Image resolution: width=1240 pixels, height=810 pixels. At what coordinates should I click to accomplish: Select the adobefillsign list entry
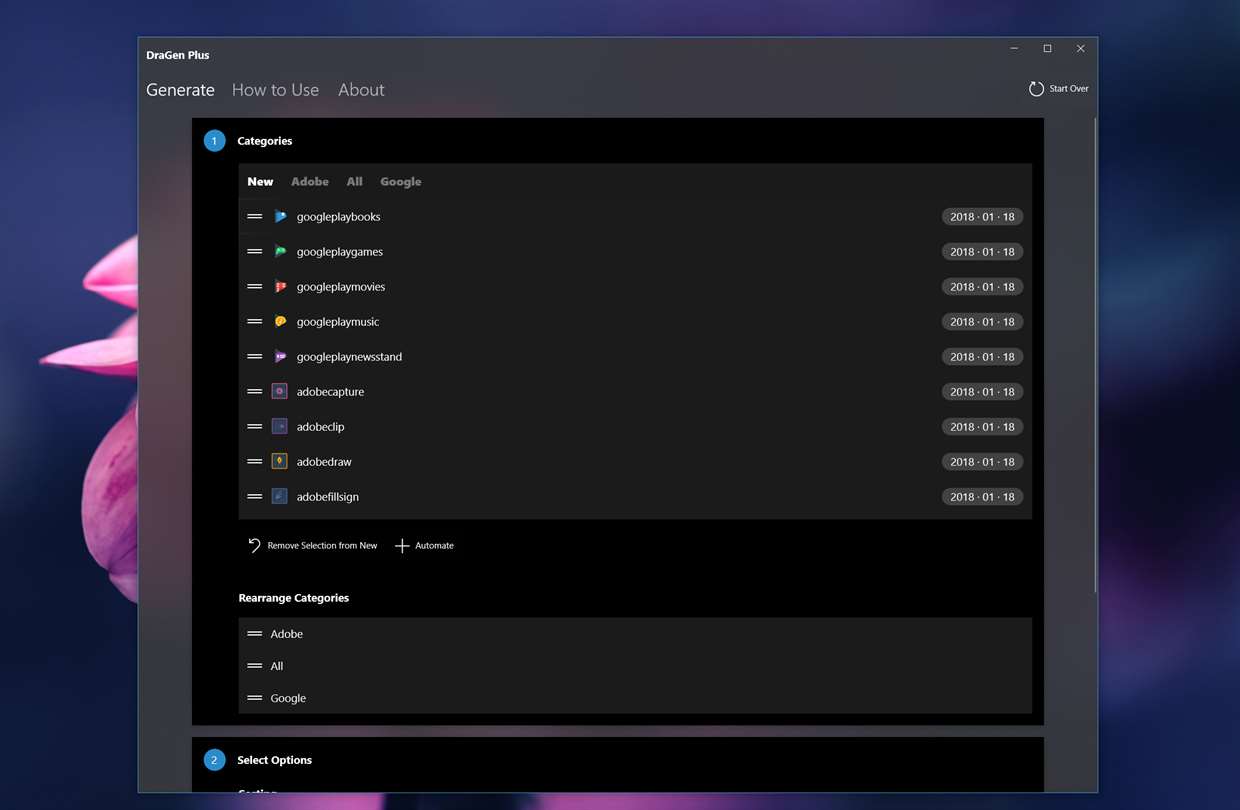point(635,497)
